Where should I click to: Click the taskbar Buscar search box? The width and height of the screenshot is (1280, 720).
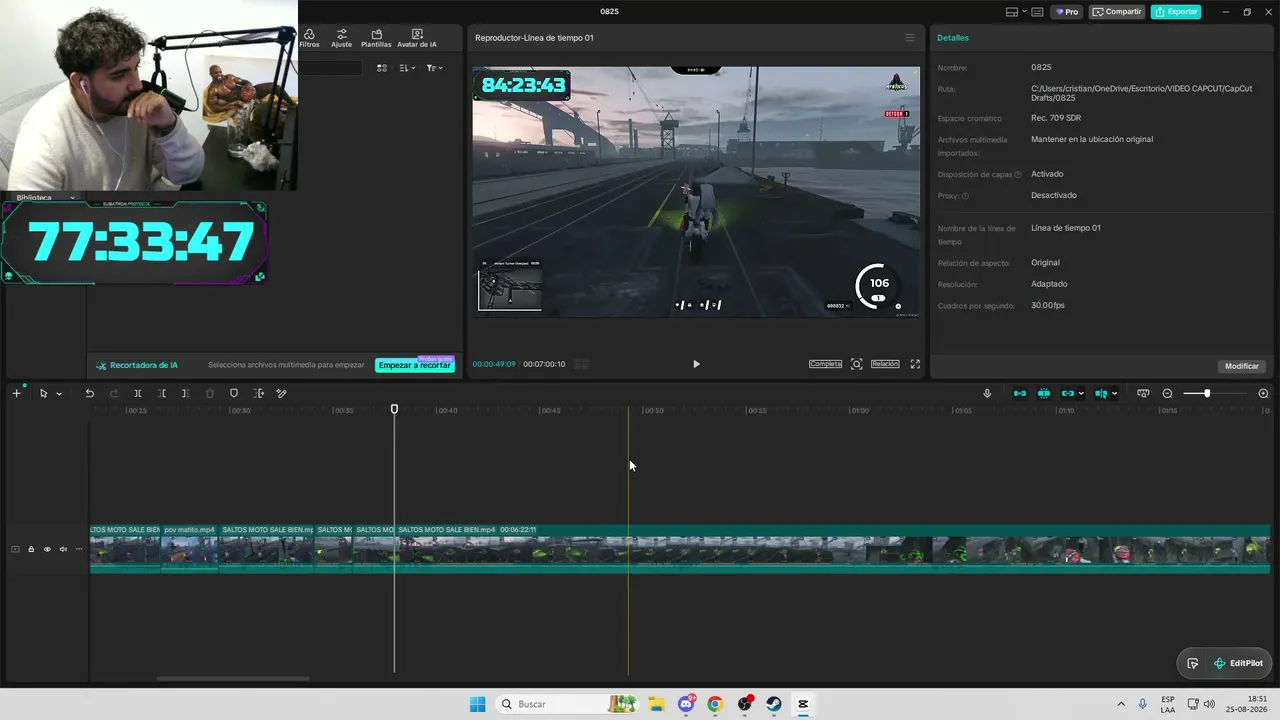(567, 704)
